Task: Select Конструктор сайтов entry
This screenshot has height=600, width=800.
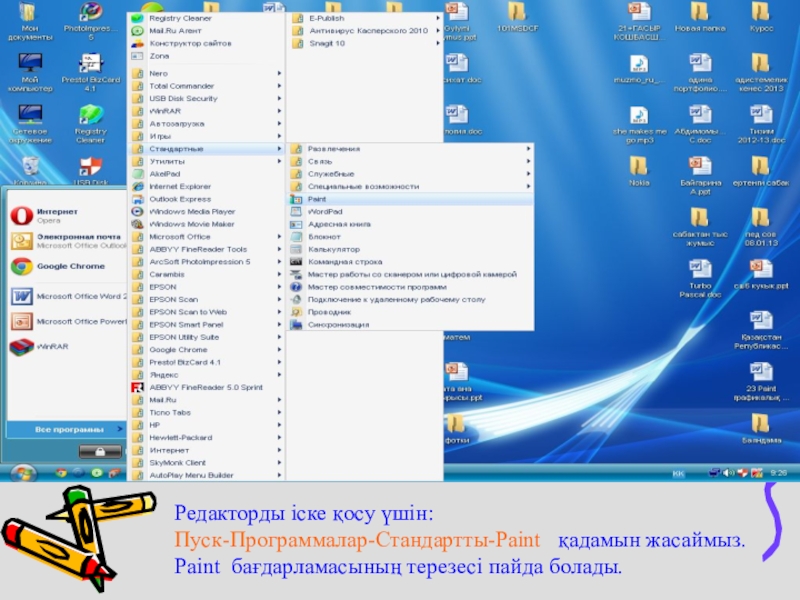Action: 207,43
